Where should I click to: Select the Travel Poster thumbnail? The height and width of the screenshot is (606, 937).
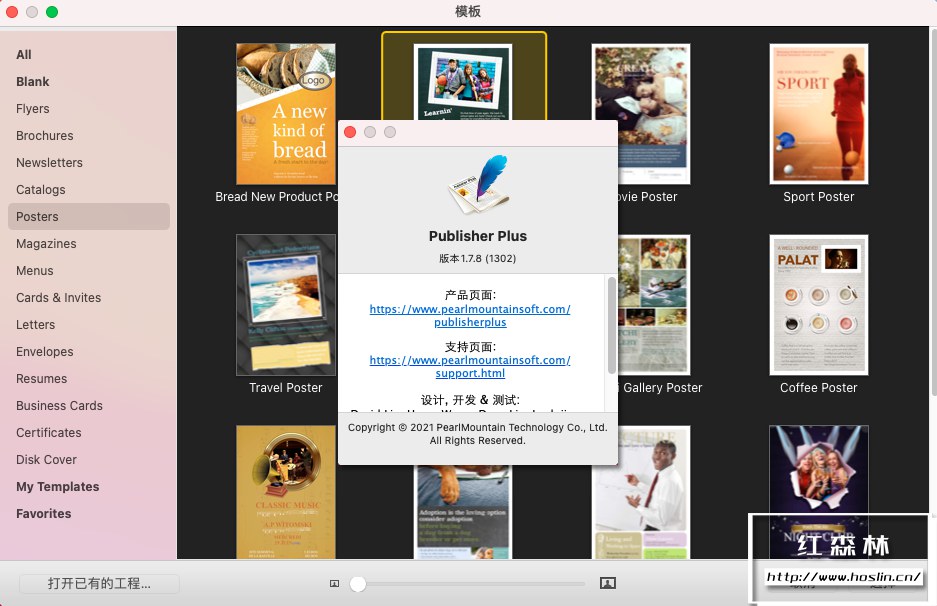286,305
